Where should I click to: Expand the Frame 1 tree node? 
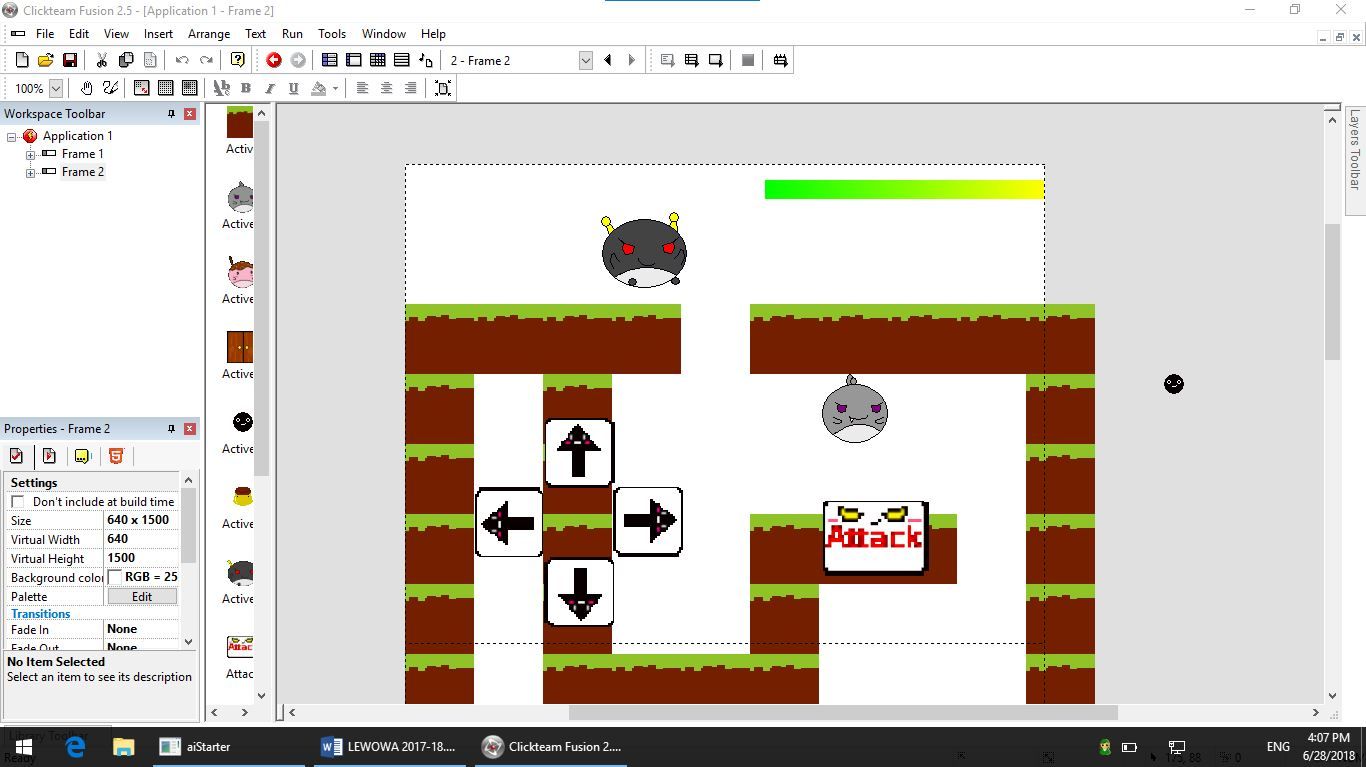[x=30, y=154]
